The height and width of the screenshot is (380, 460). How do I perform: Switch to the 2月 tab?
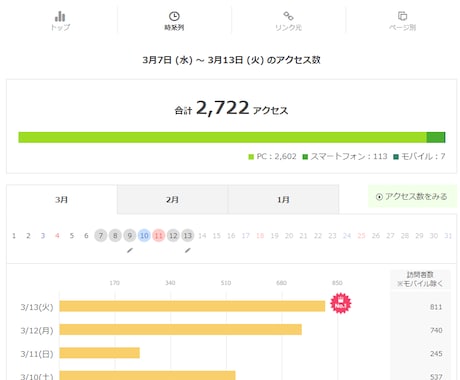pos(172,199)
